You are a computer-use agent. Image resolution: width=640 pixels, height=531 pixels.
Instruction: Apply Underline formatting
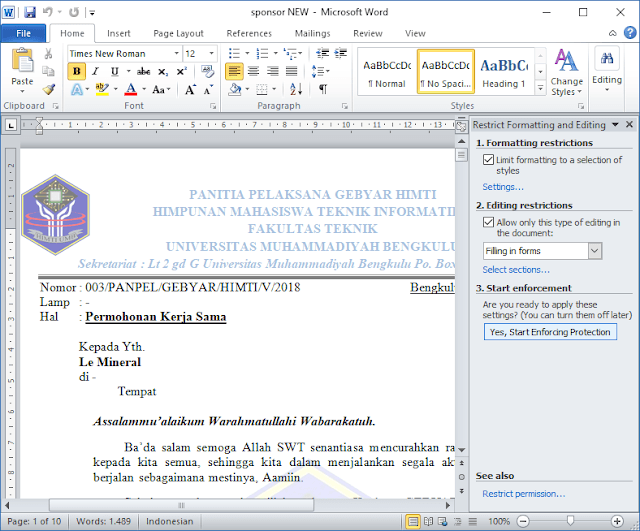115,71
